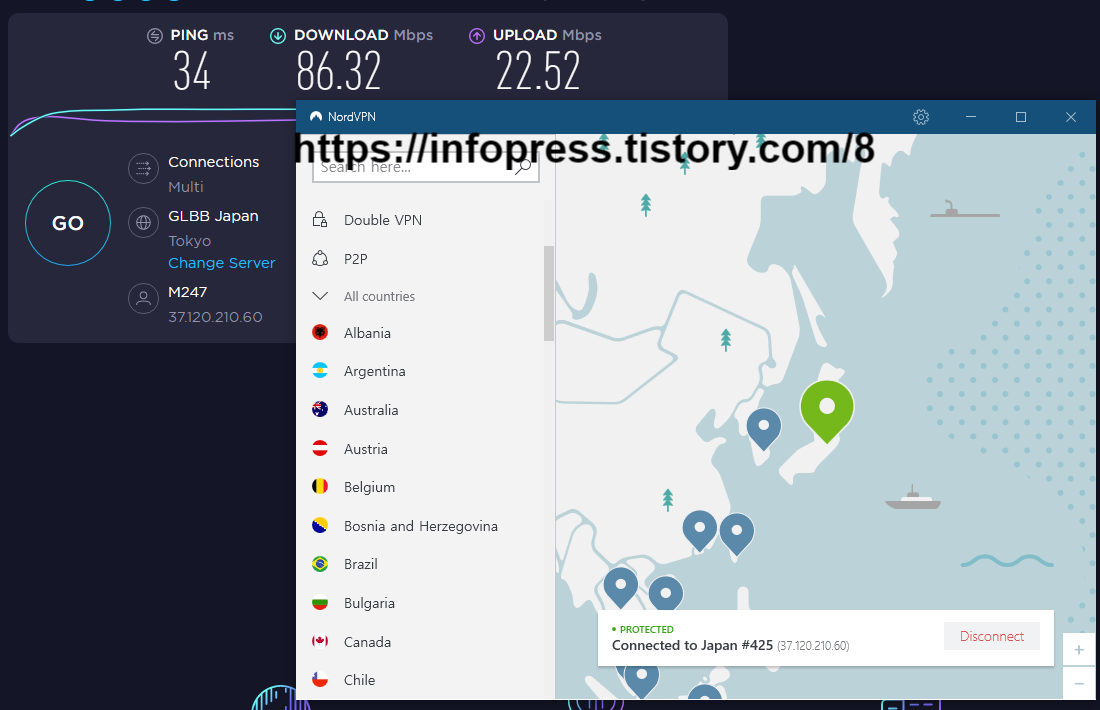The width and height of the screenshot is (1100, 710).
Task: Click the Belgium flag icon
Action: pyautogui.click(x=320, y=486)
